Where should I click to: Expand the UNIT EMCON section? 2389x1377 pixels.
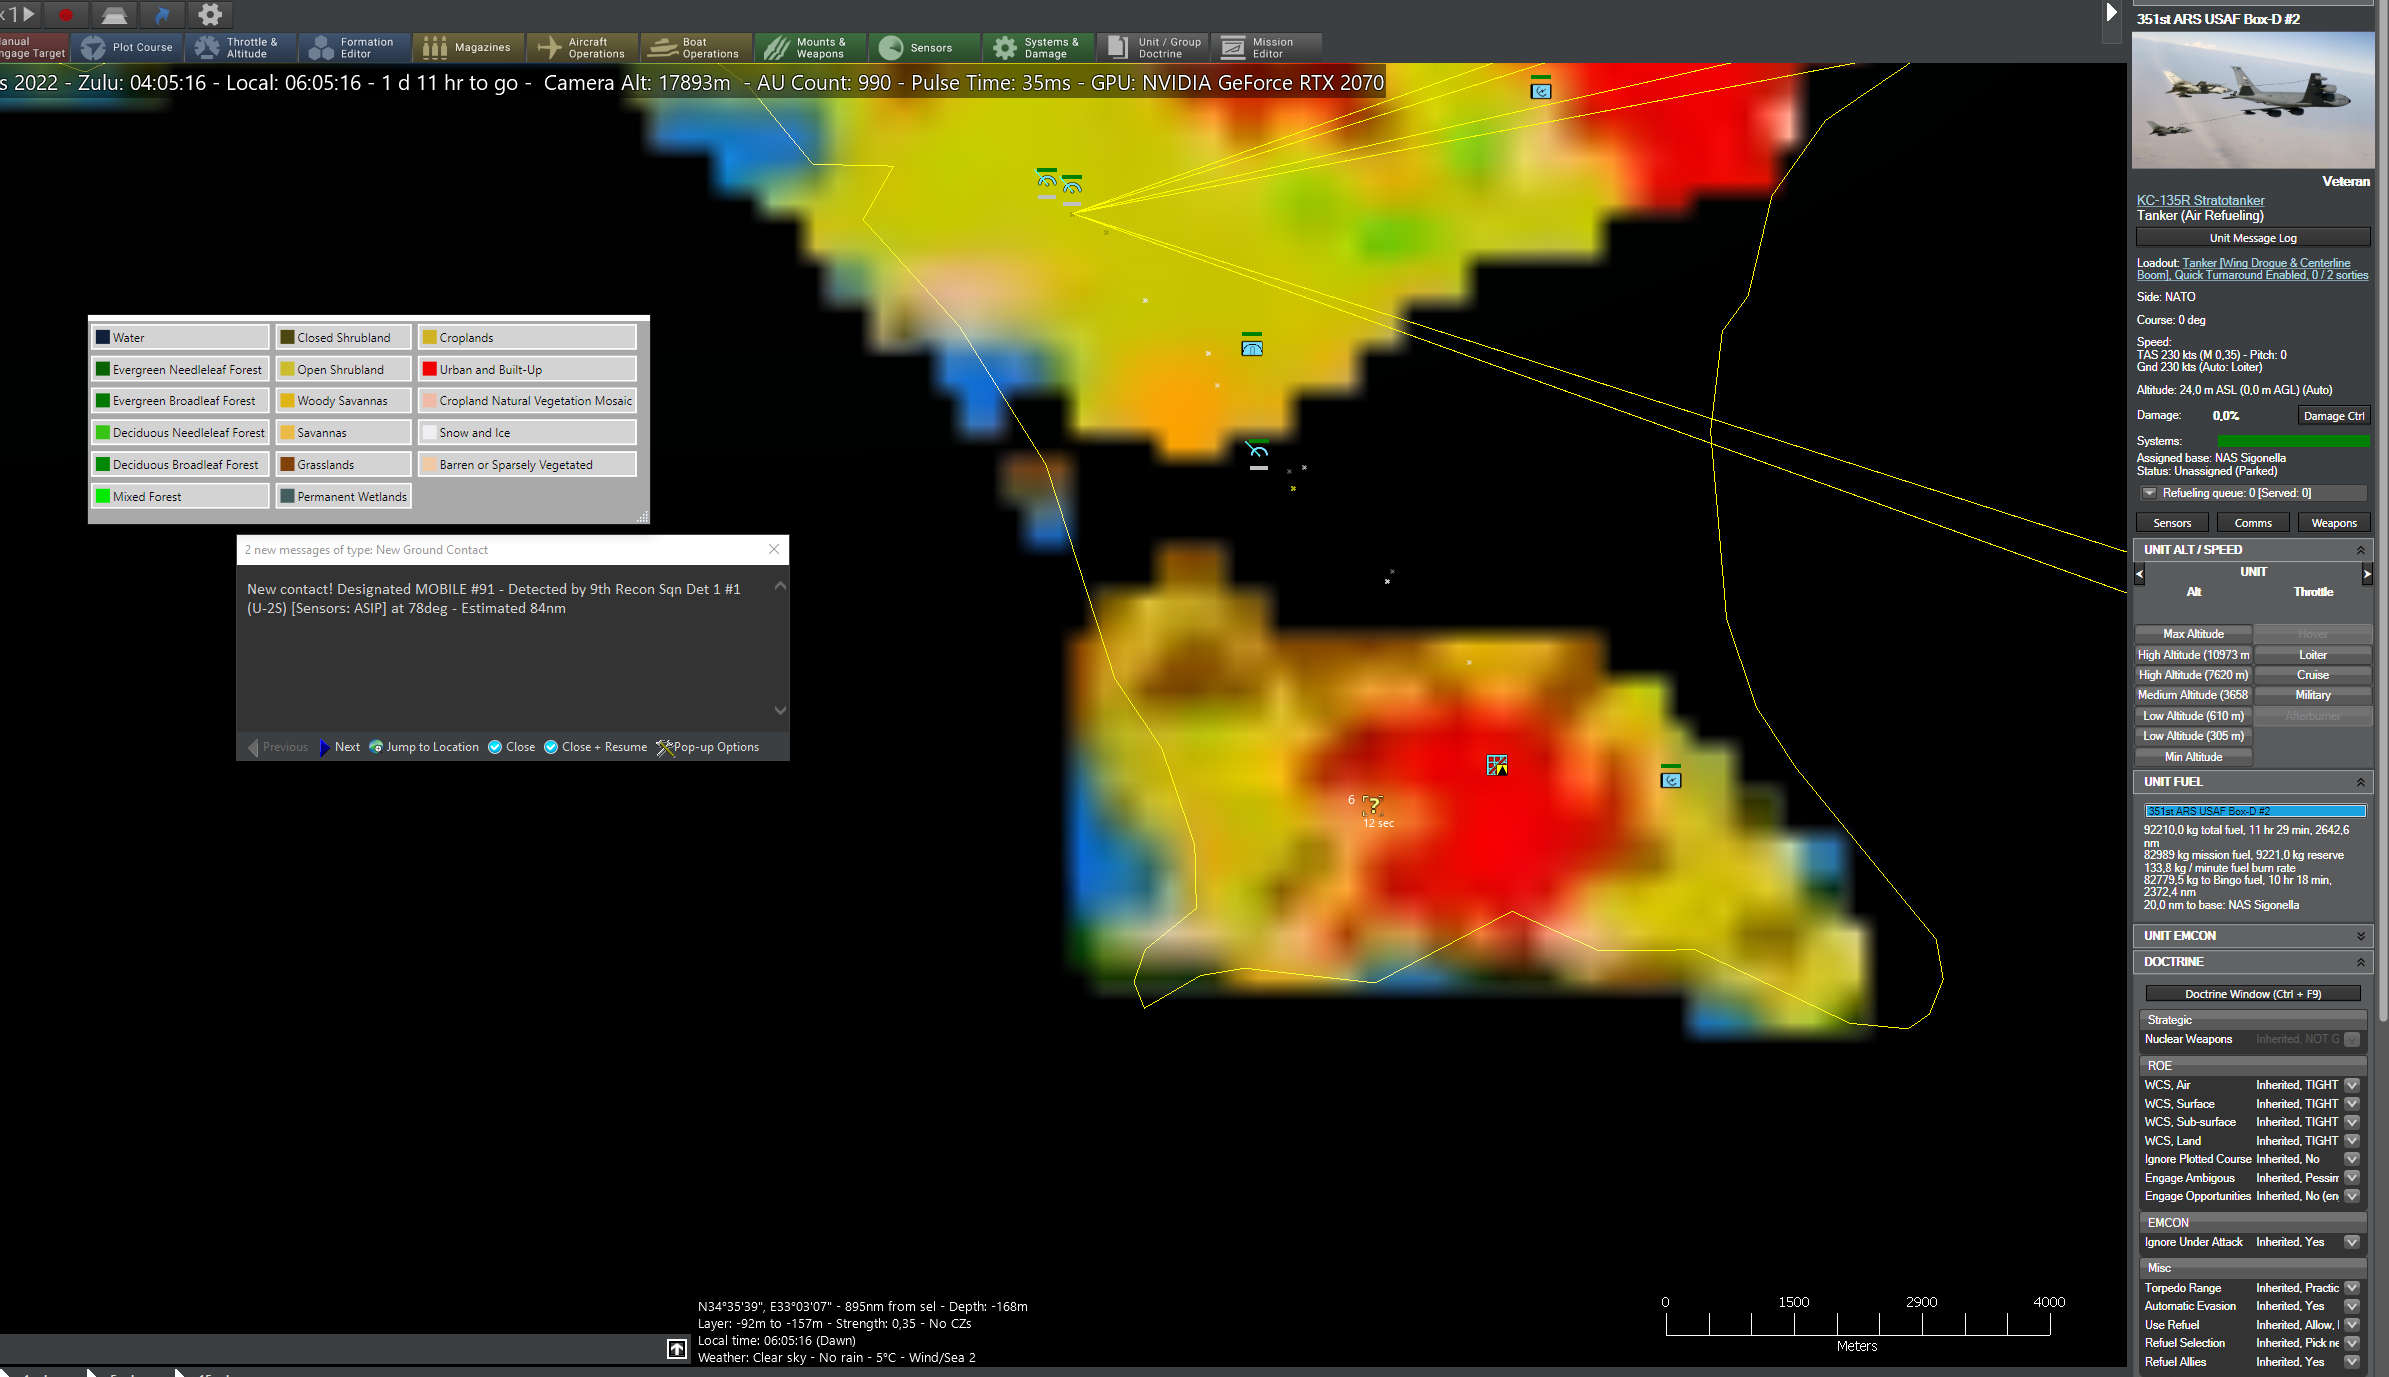(x=2360, y=936)
